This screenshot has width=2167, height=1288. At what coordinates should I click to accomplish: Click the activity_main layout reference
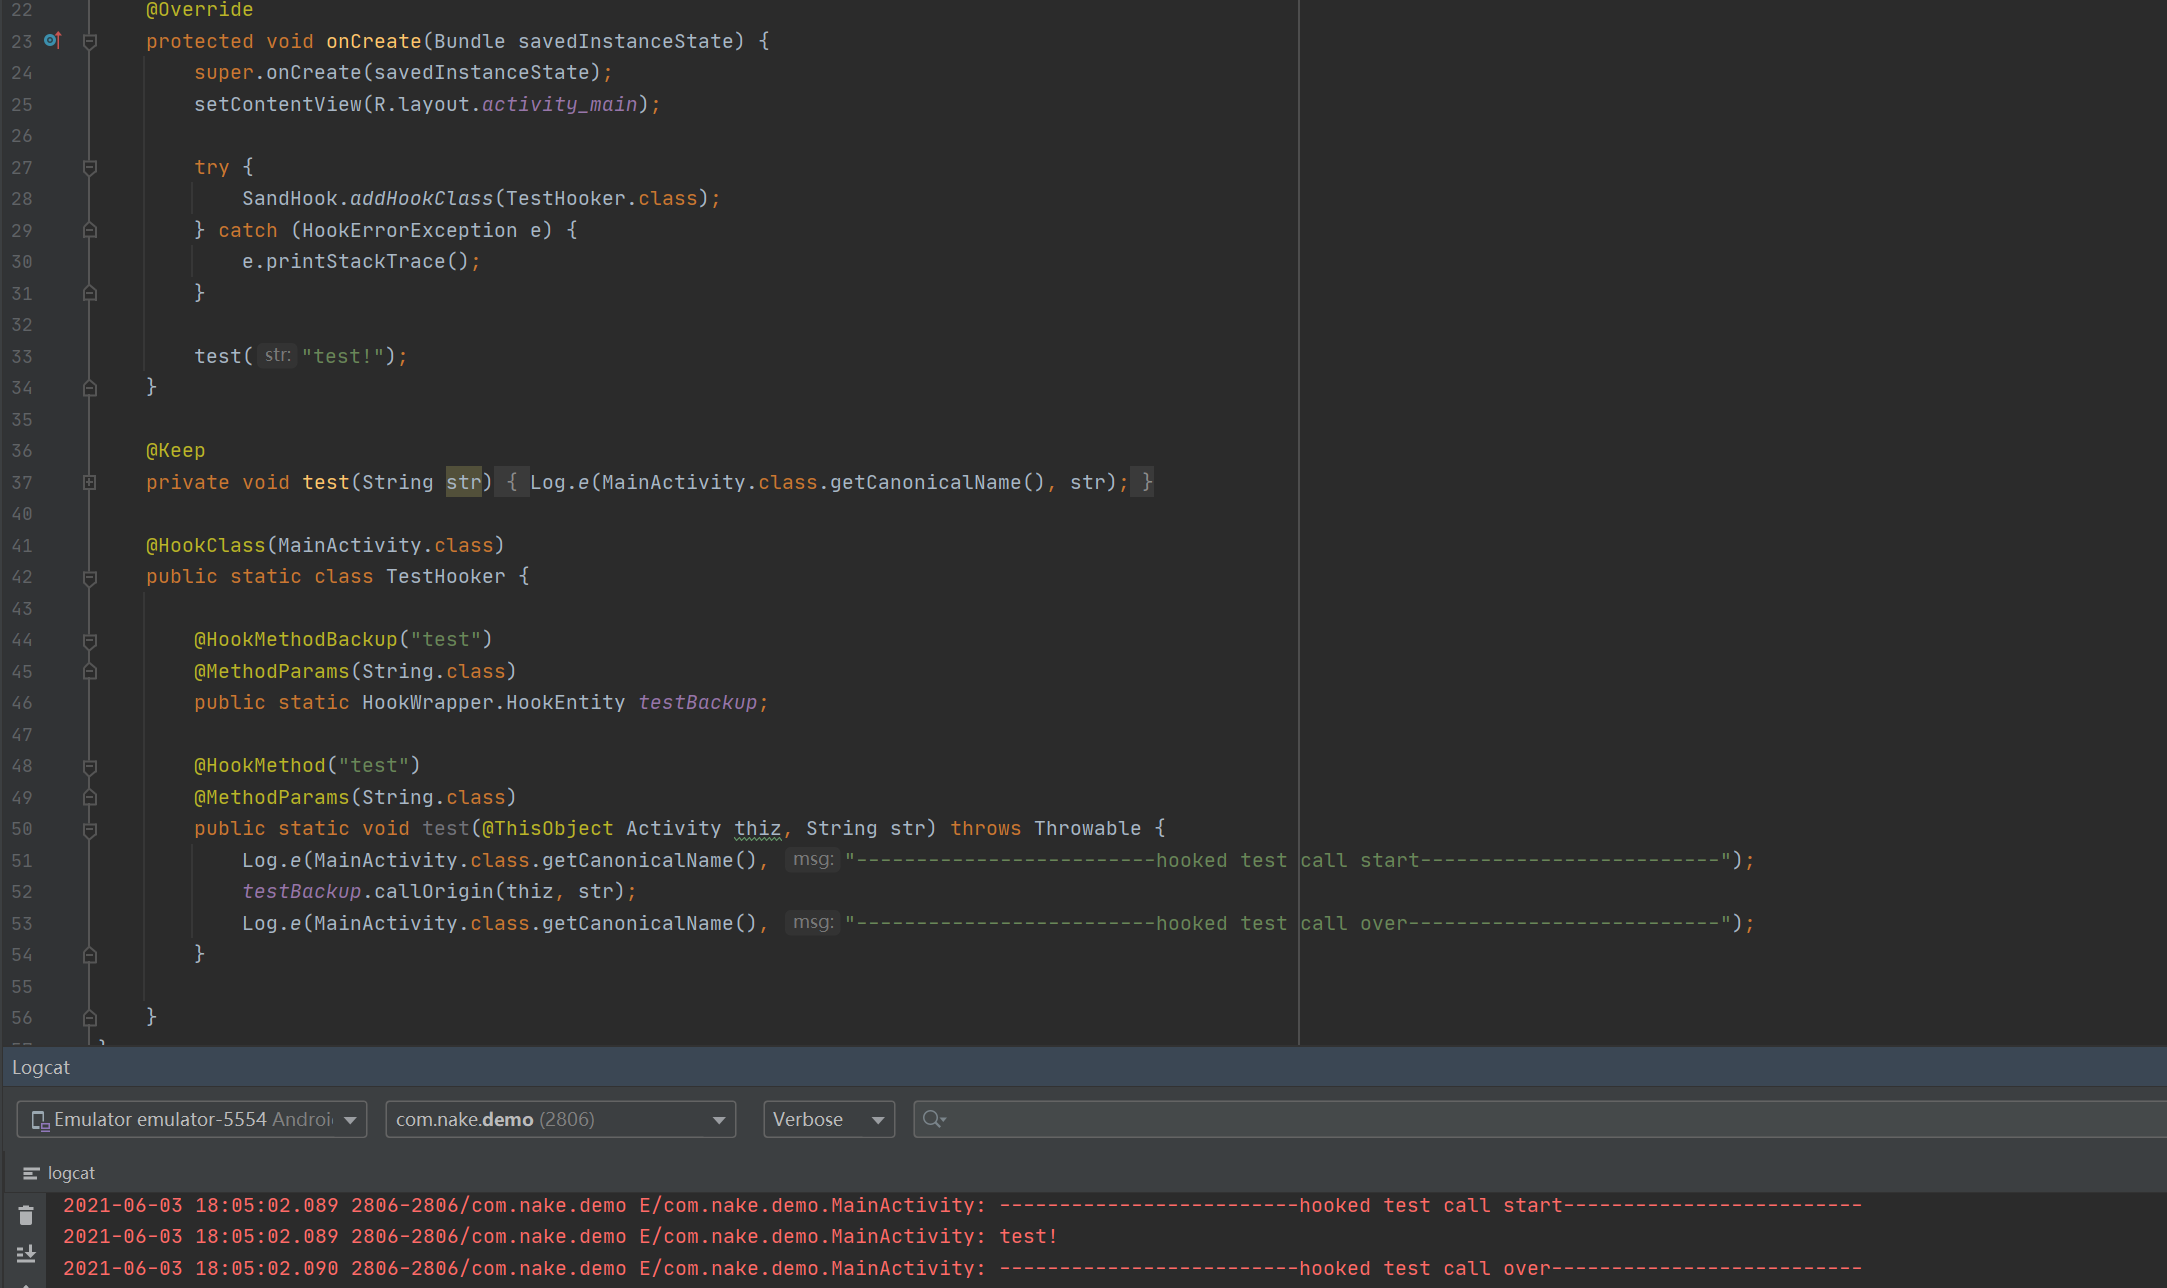559,104
